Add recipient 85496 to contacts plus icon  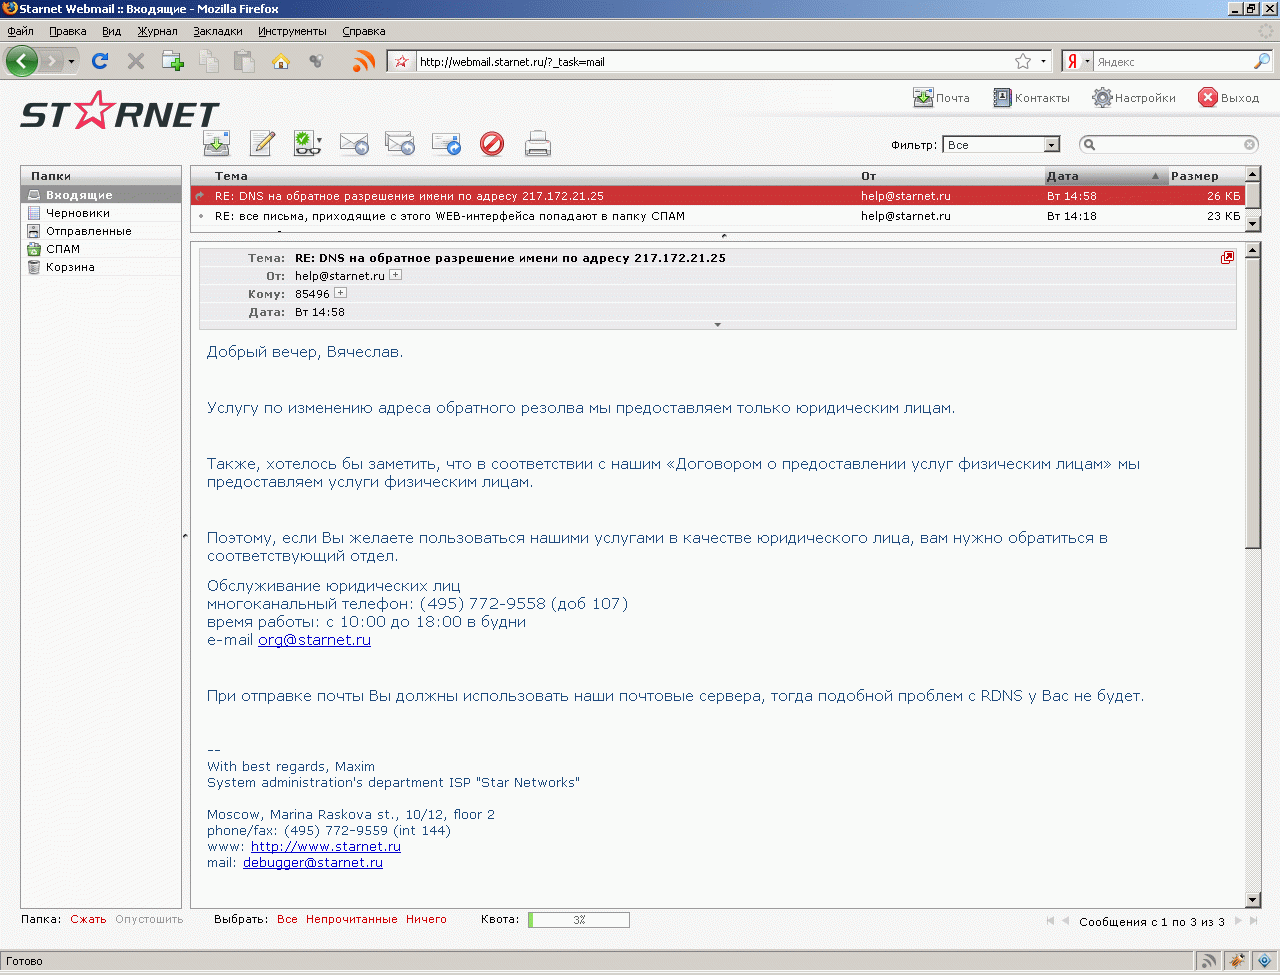click(x=341, y=293)
